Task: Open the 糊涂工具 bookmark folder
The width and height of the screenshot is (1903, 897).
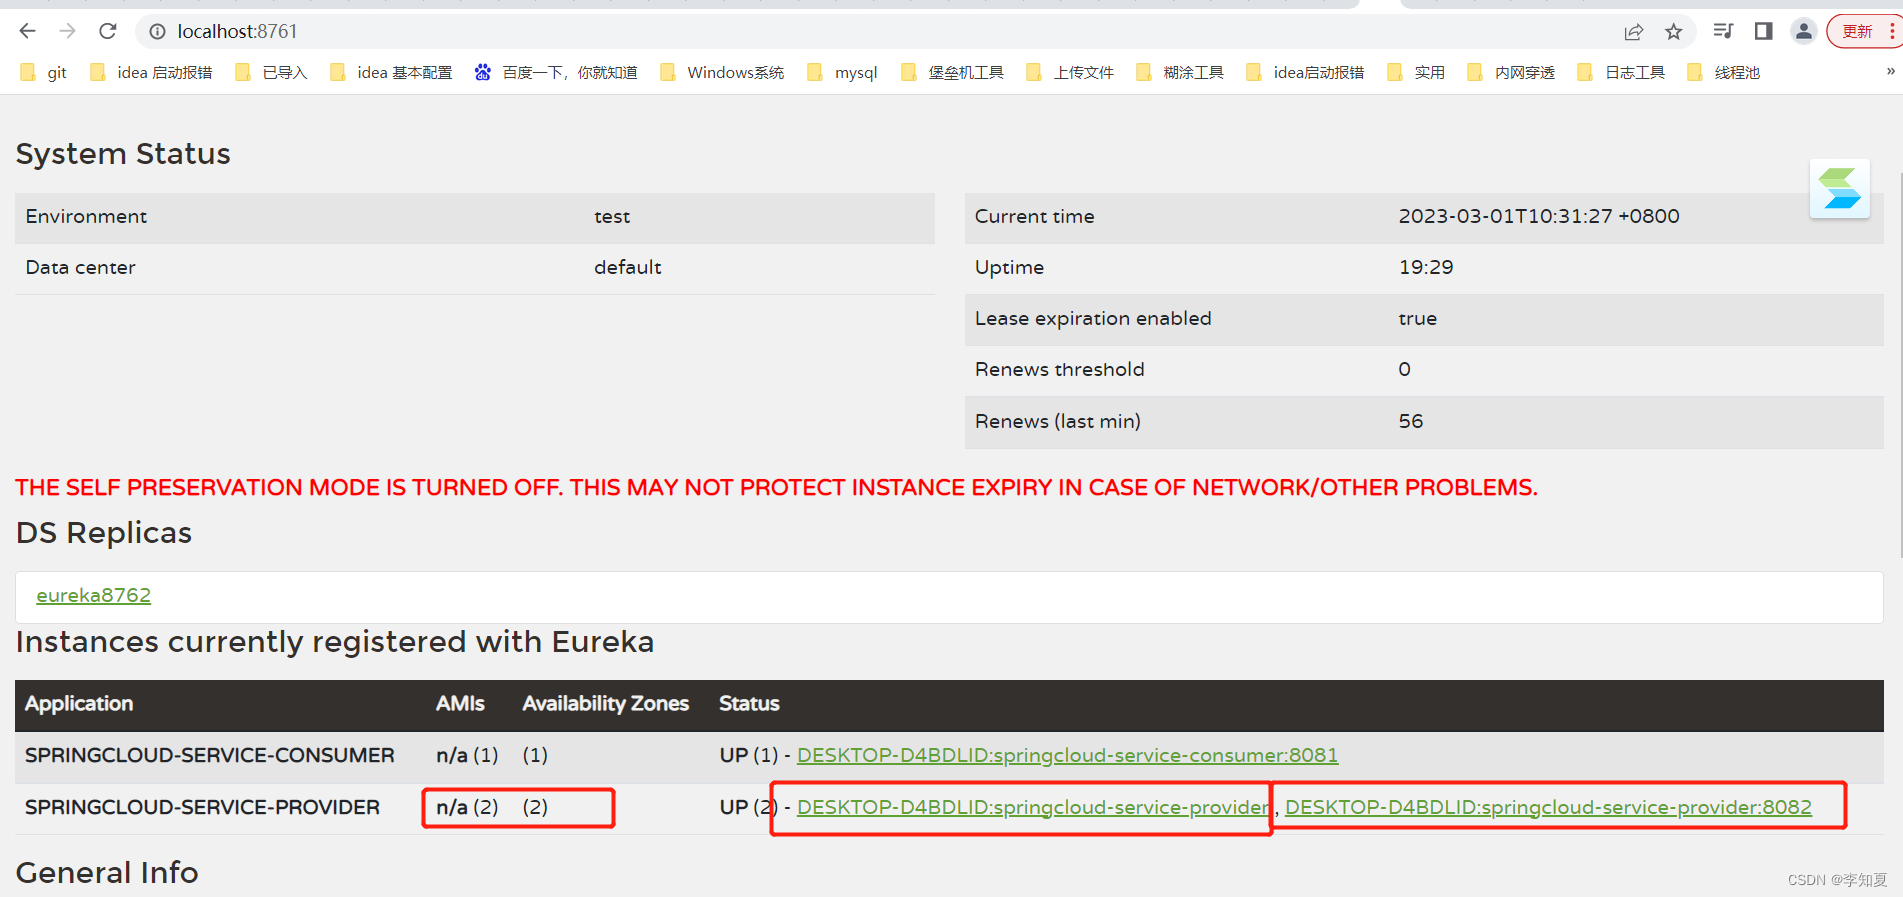Action: coord(1180,72)
